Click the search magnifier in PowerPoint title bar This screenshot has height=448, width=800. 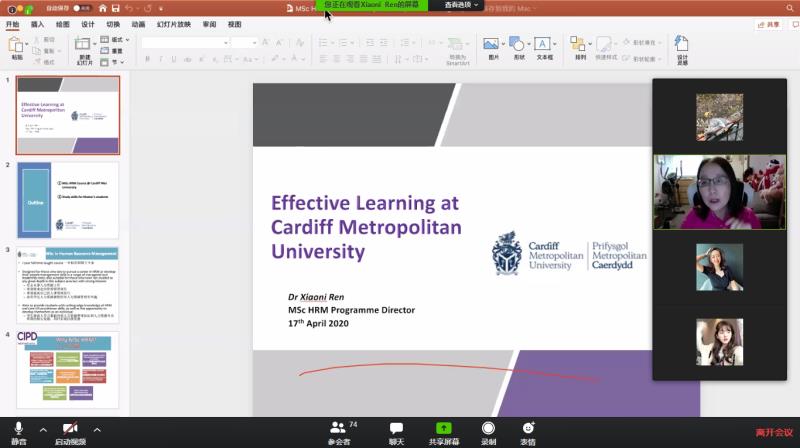pos(790,8)
